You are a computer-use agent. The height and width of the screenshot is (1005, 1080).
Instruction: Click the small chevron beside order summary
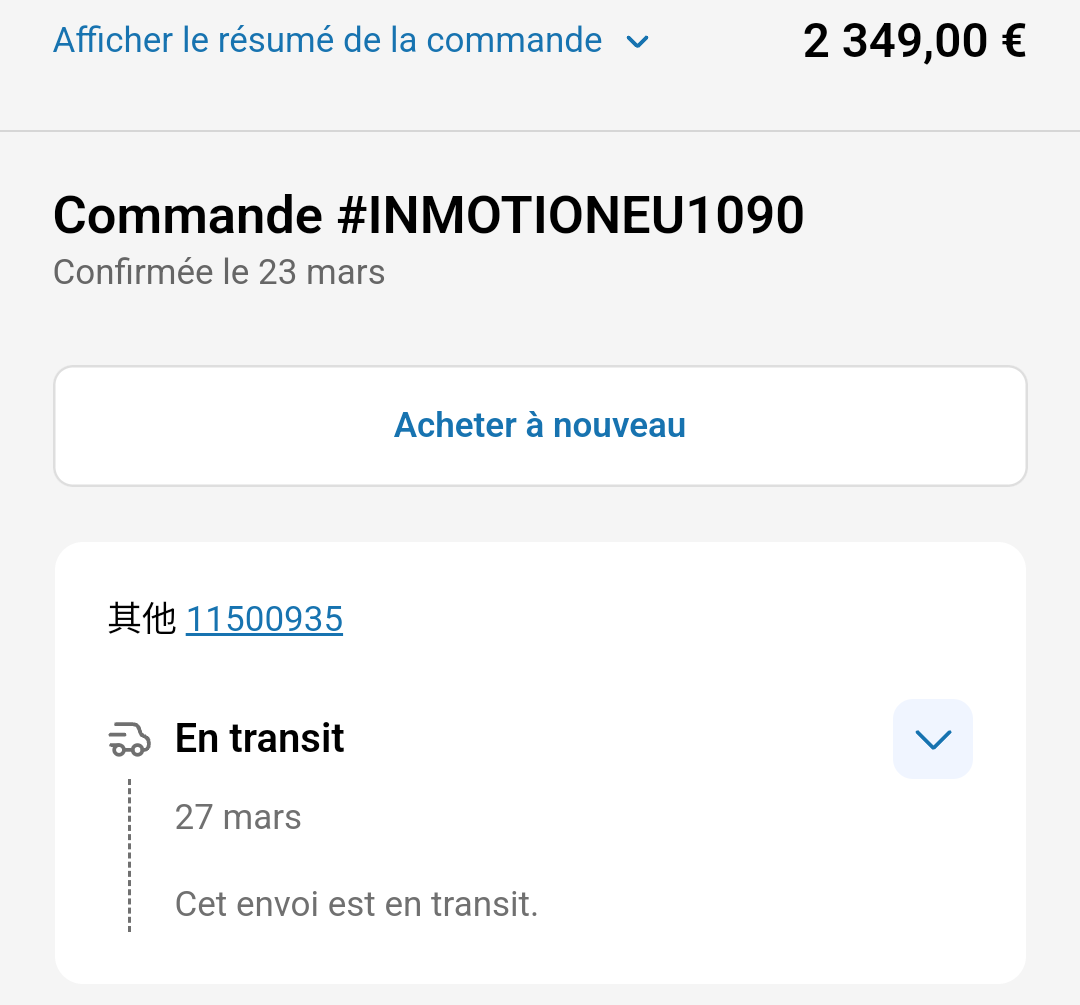[x=637, y=42]
